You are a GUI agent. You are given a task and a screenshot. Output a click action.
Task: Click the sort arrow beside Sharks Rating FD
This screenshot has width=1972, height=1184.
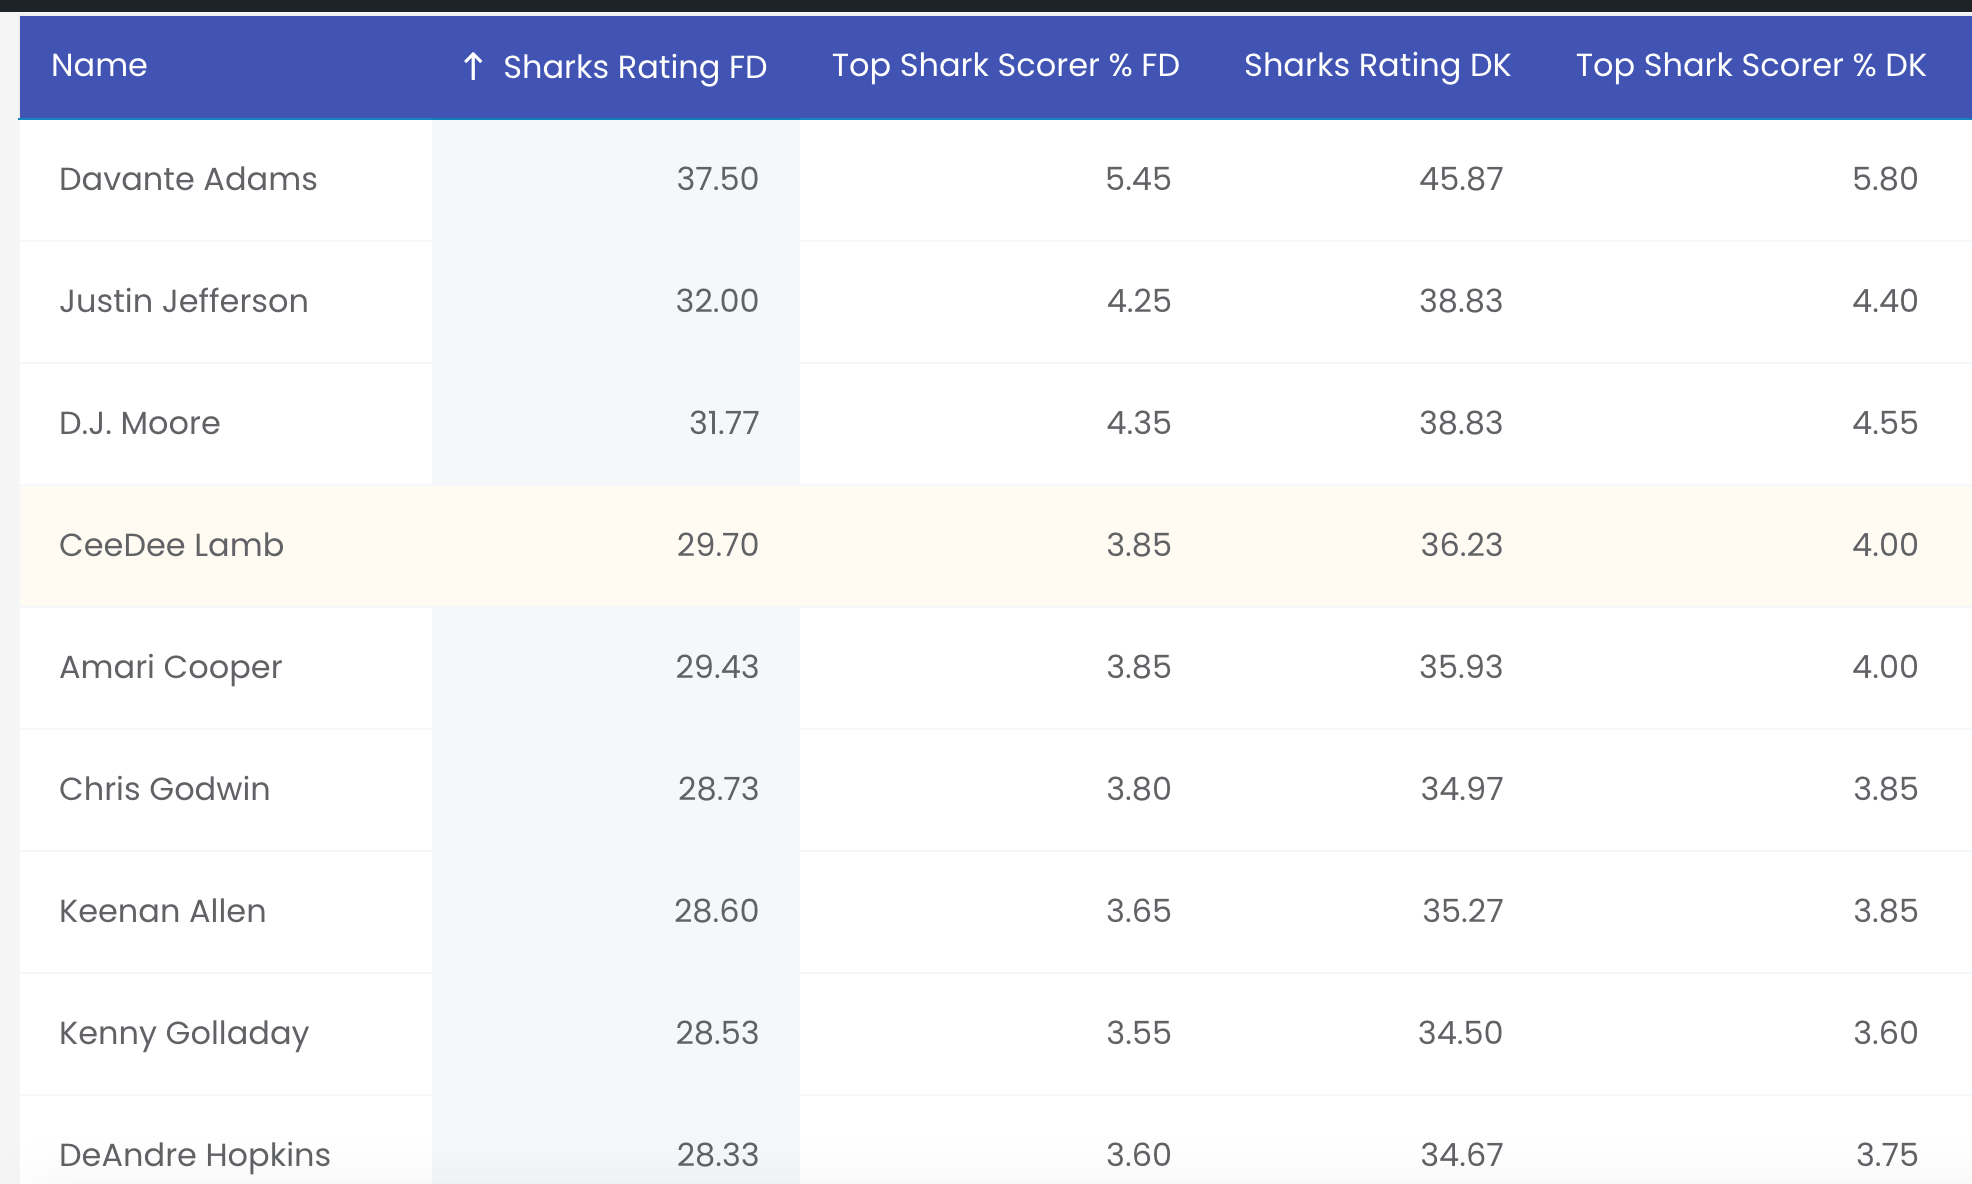pyautogui.click(x=473, y=67)
